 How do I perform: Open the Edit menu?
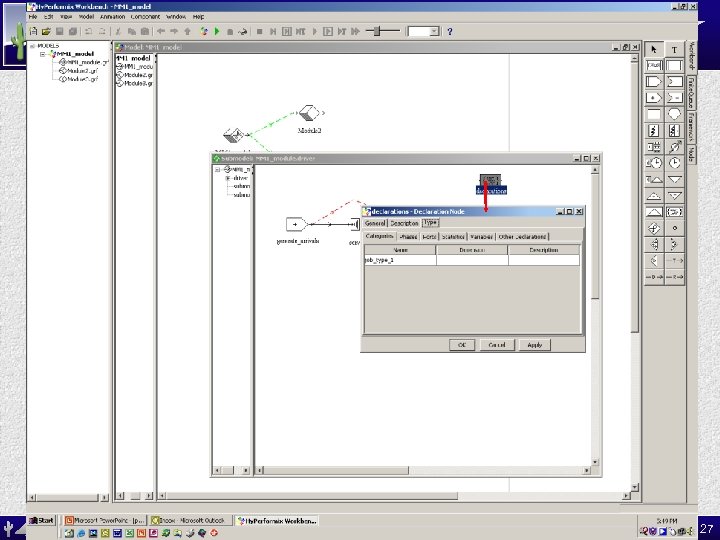tap(48, 17)
